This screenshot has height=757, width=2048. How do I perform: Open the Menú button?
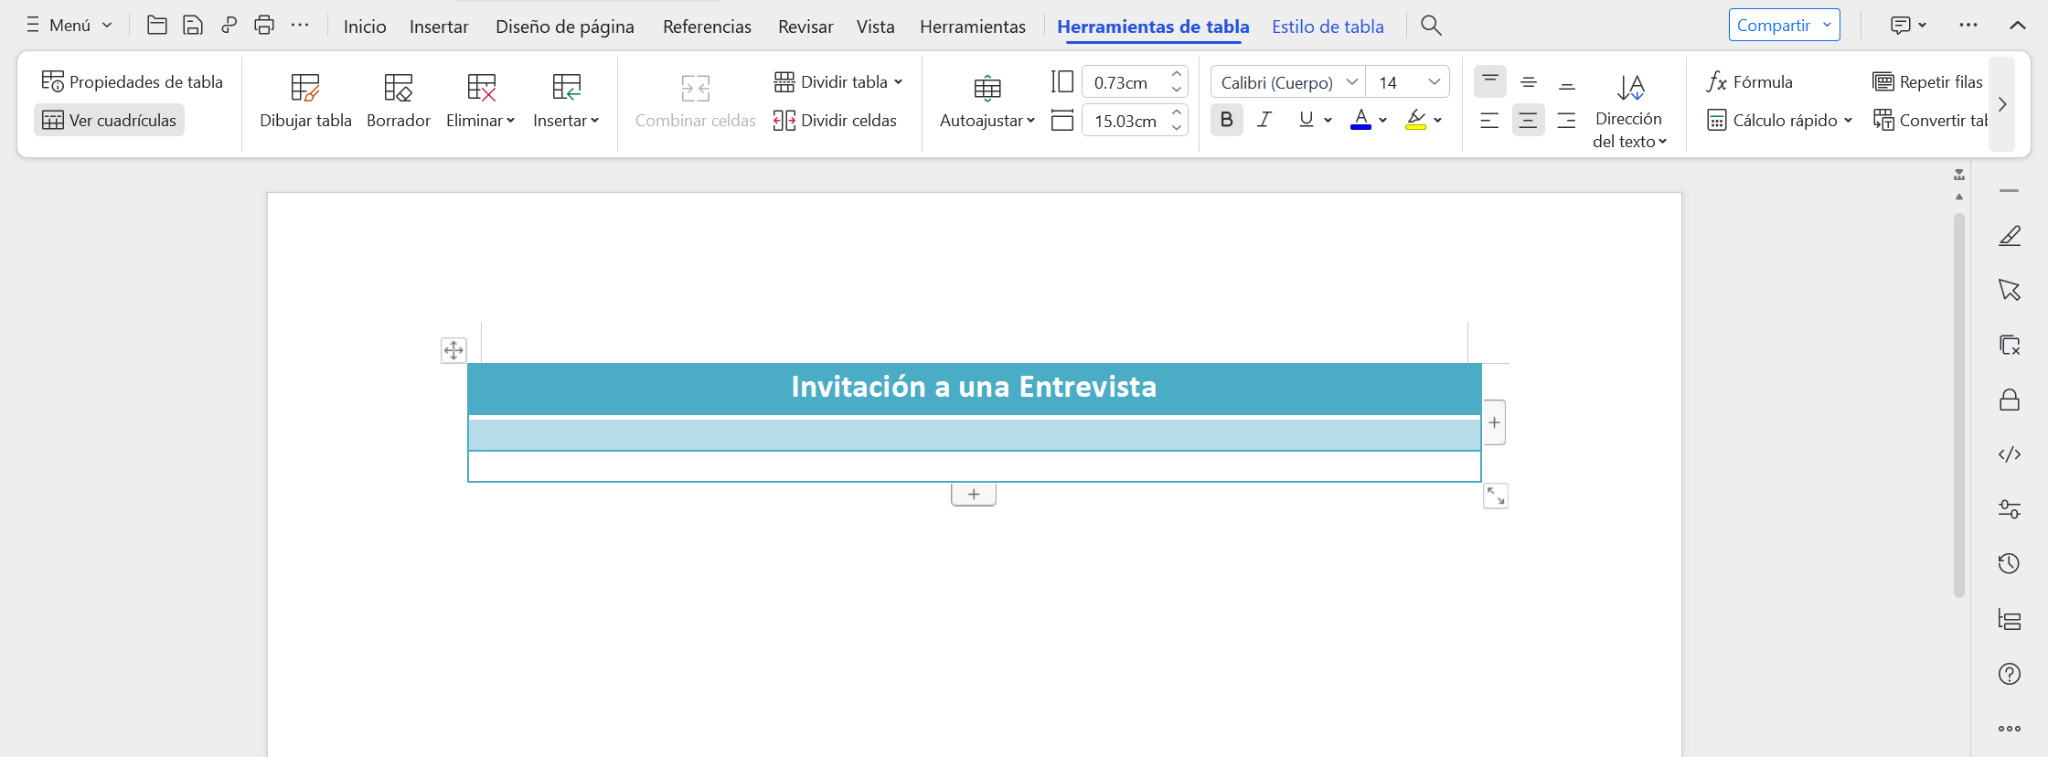click(x=69, y=25)
